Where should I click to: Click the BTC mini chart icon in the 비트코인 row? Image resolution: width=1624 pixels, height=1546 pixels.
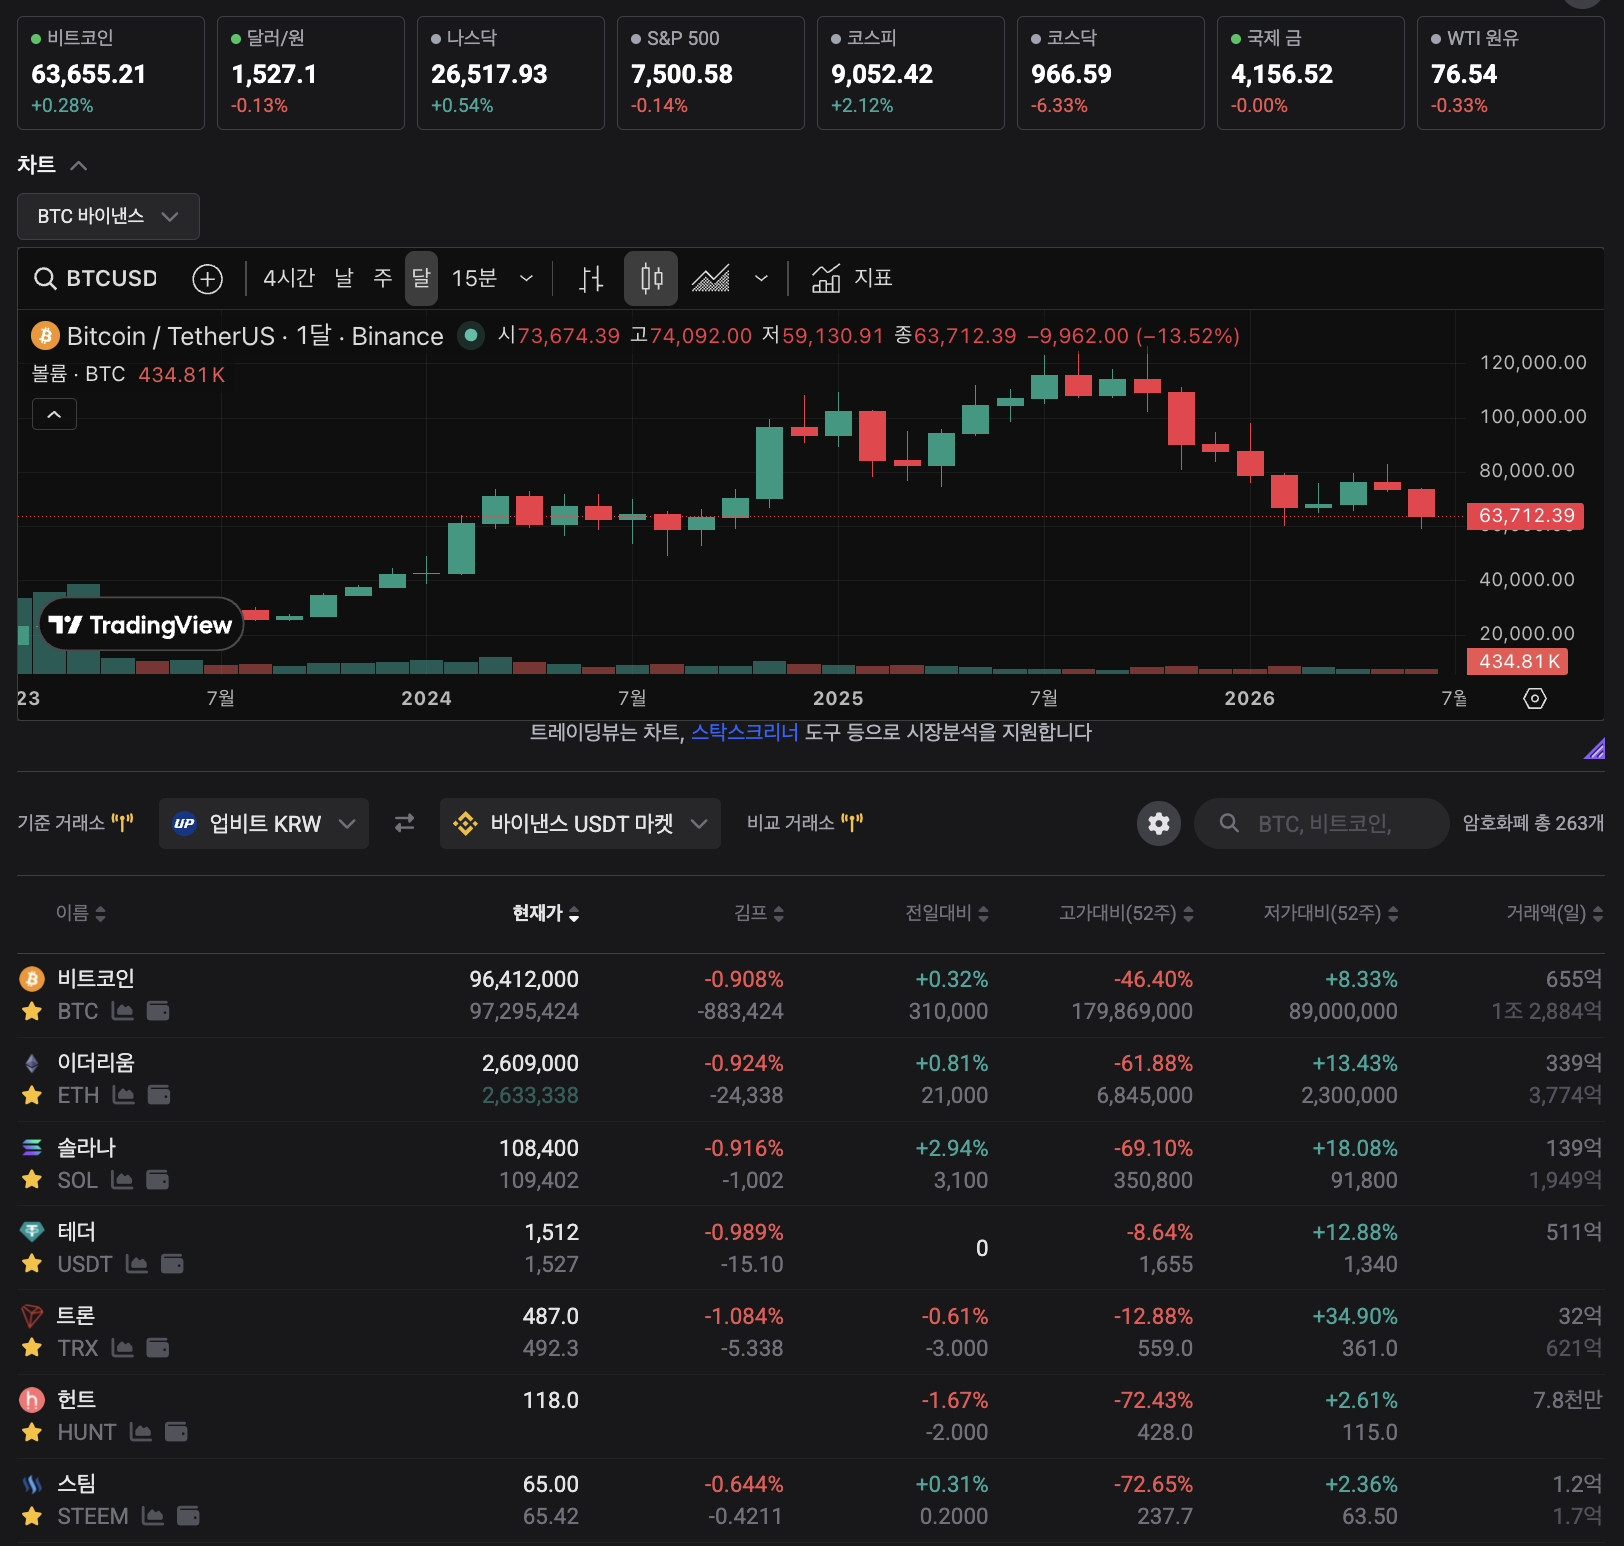coord(123,1011)
